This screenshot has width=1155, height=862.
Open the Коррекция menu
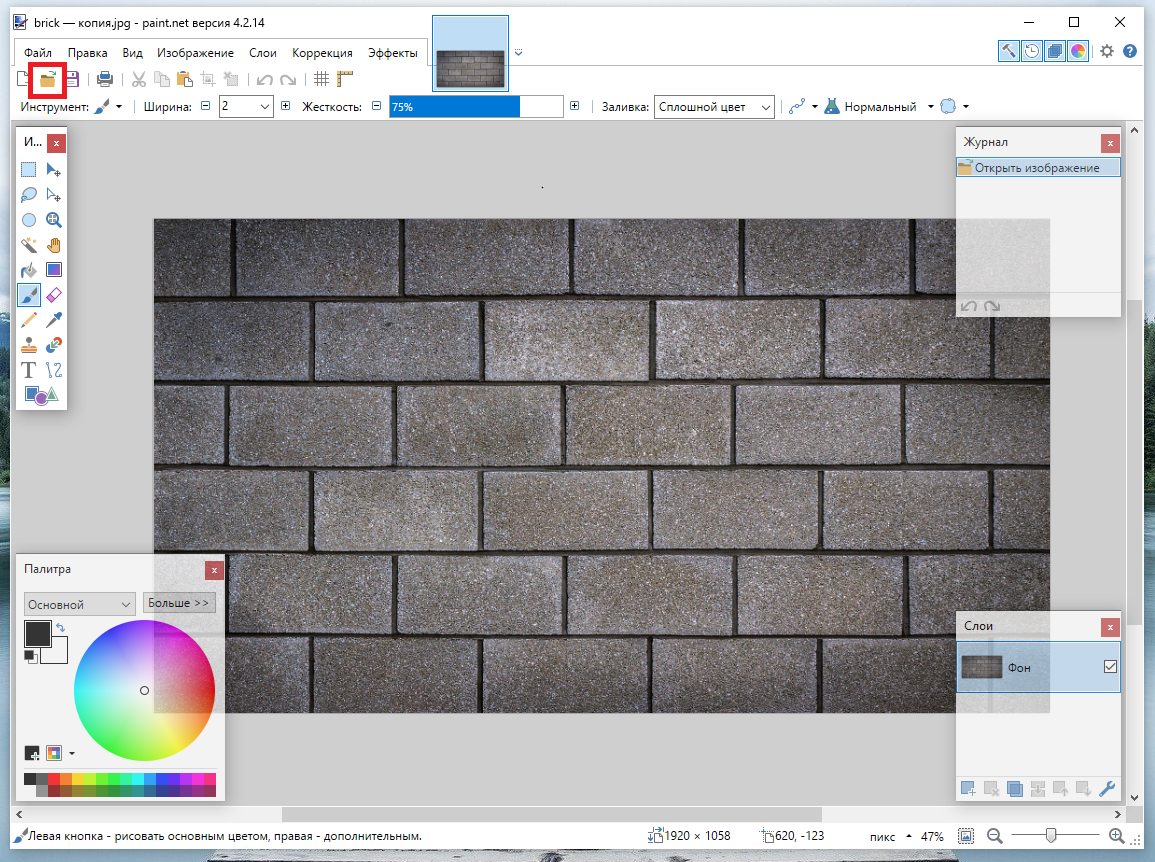click(x=322, y=53)
